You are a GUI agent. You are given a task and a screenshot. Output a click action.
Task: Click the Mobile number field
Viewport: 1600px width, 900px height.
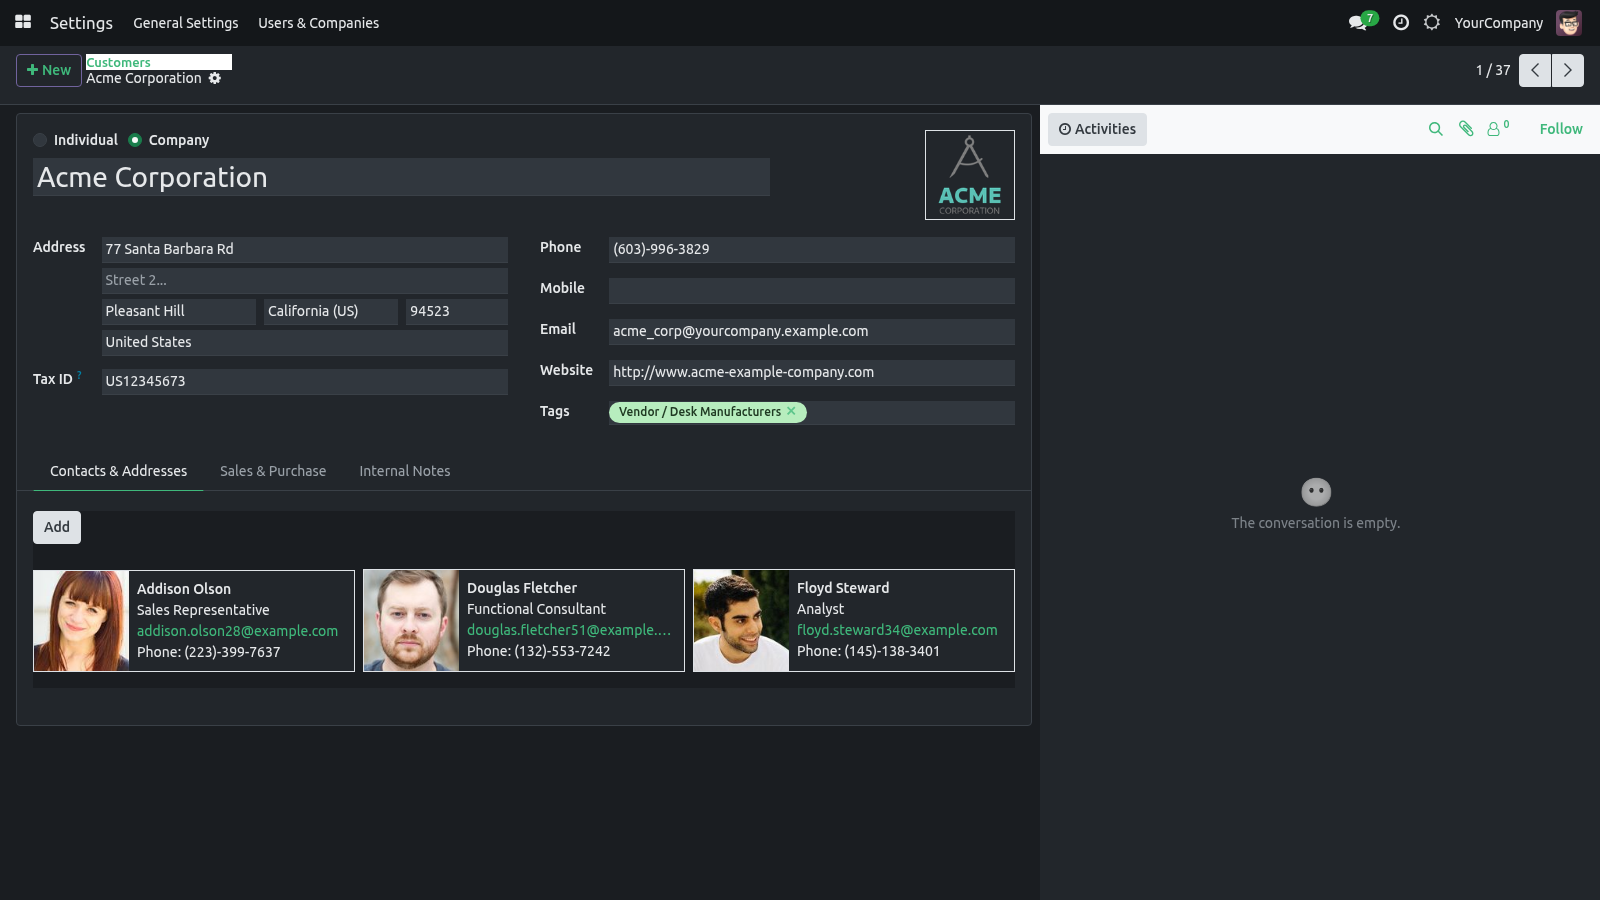[x=812, y=290]
